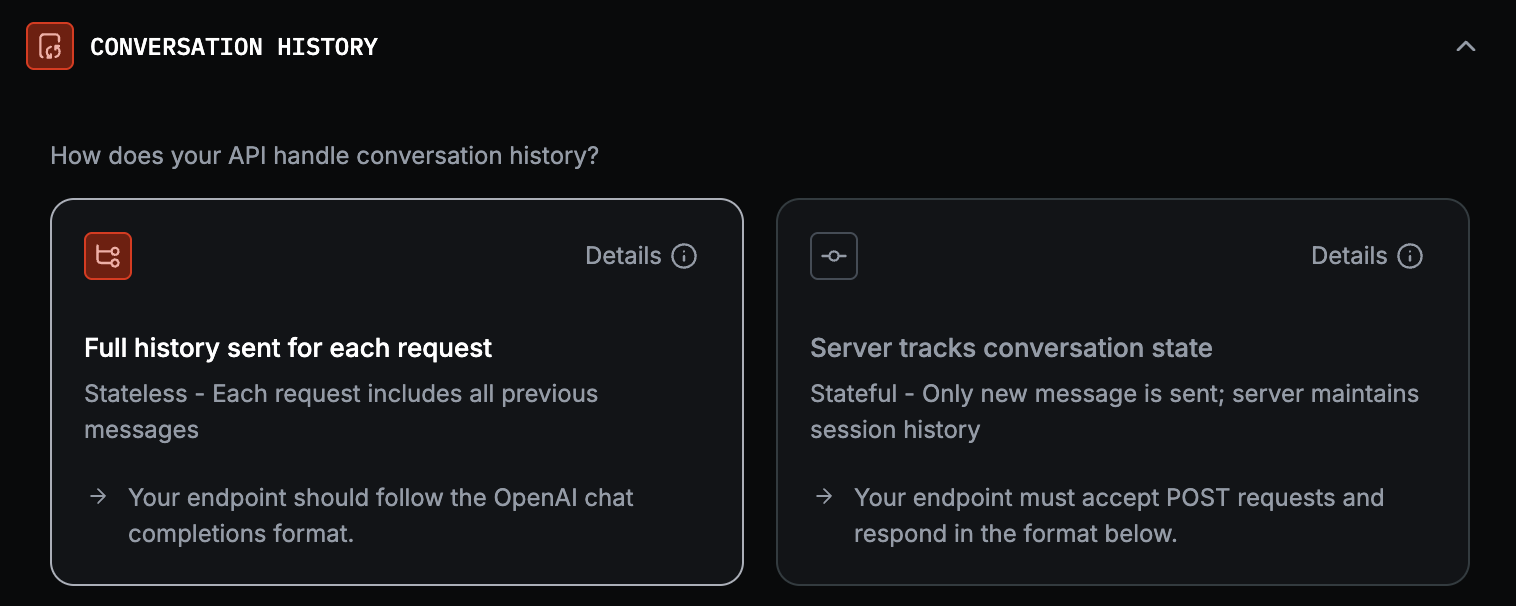Click the API handling question text
Image resolution: width=1516 pixels, height=606 pixels.
pyautogui.click(x=324, y=155)
